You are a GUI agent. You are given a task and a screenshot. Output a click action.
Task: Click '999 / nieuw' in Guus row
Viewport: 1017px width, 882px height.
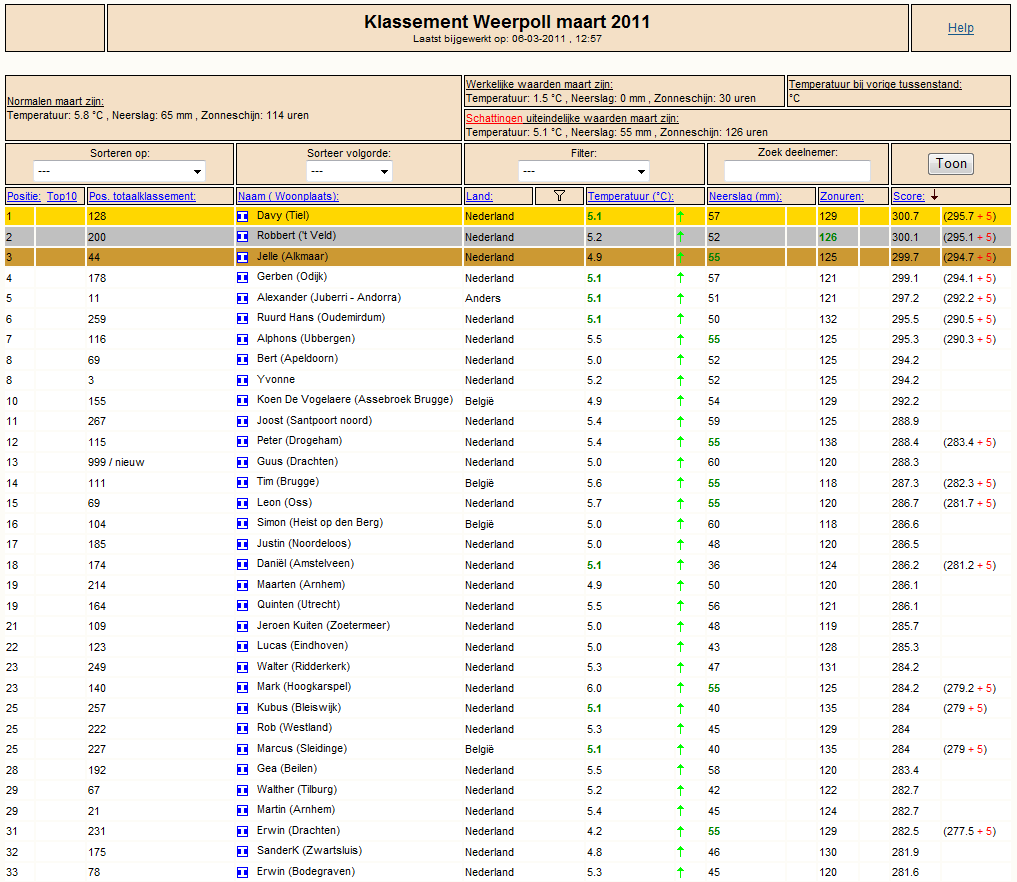116,462
